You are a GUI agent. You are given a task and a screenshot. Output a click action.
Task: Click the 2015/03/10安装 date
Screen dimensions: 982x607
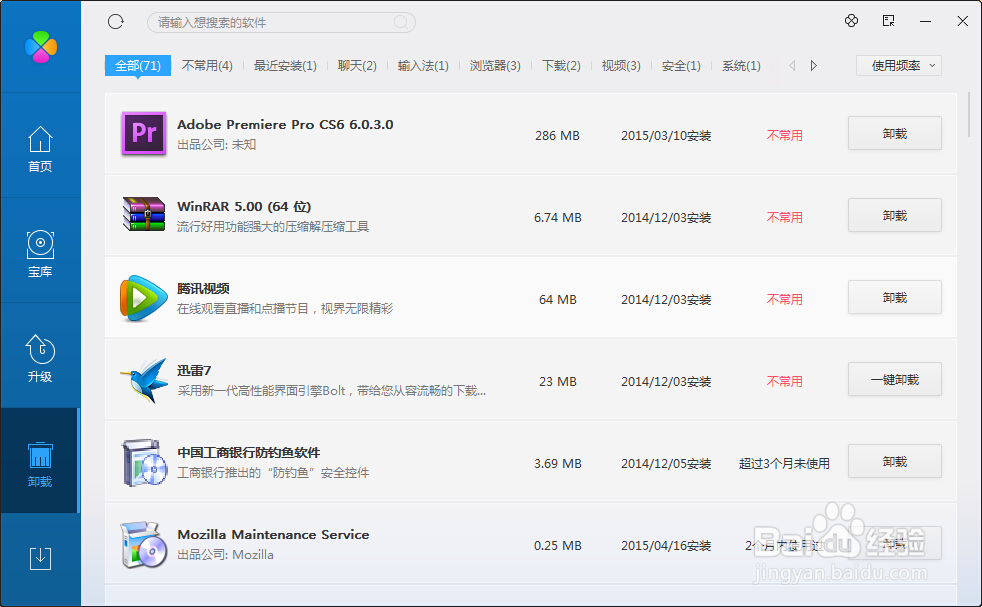click(x=666, y=135)
